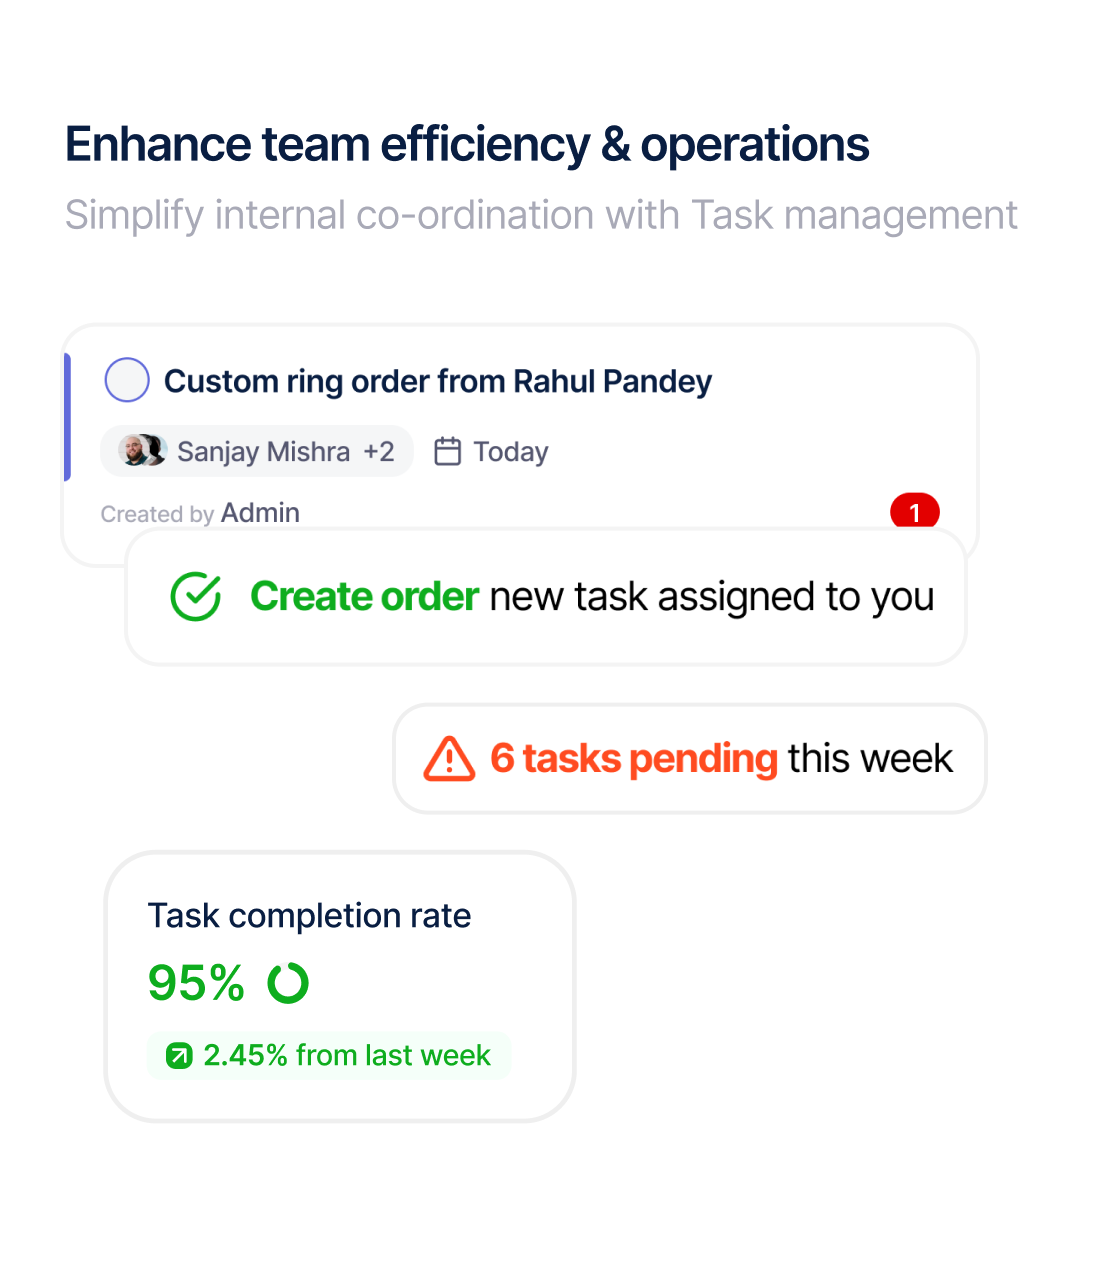Open the 'Create order' notification link

tap(364, 597)
